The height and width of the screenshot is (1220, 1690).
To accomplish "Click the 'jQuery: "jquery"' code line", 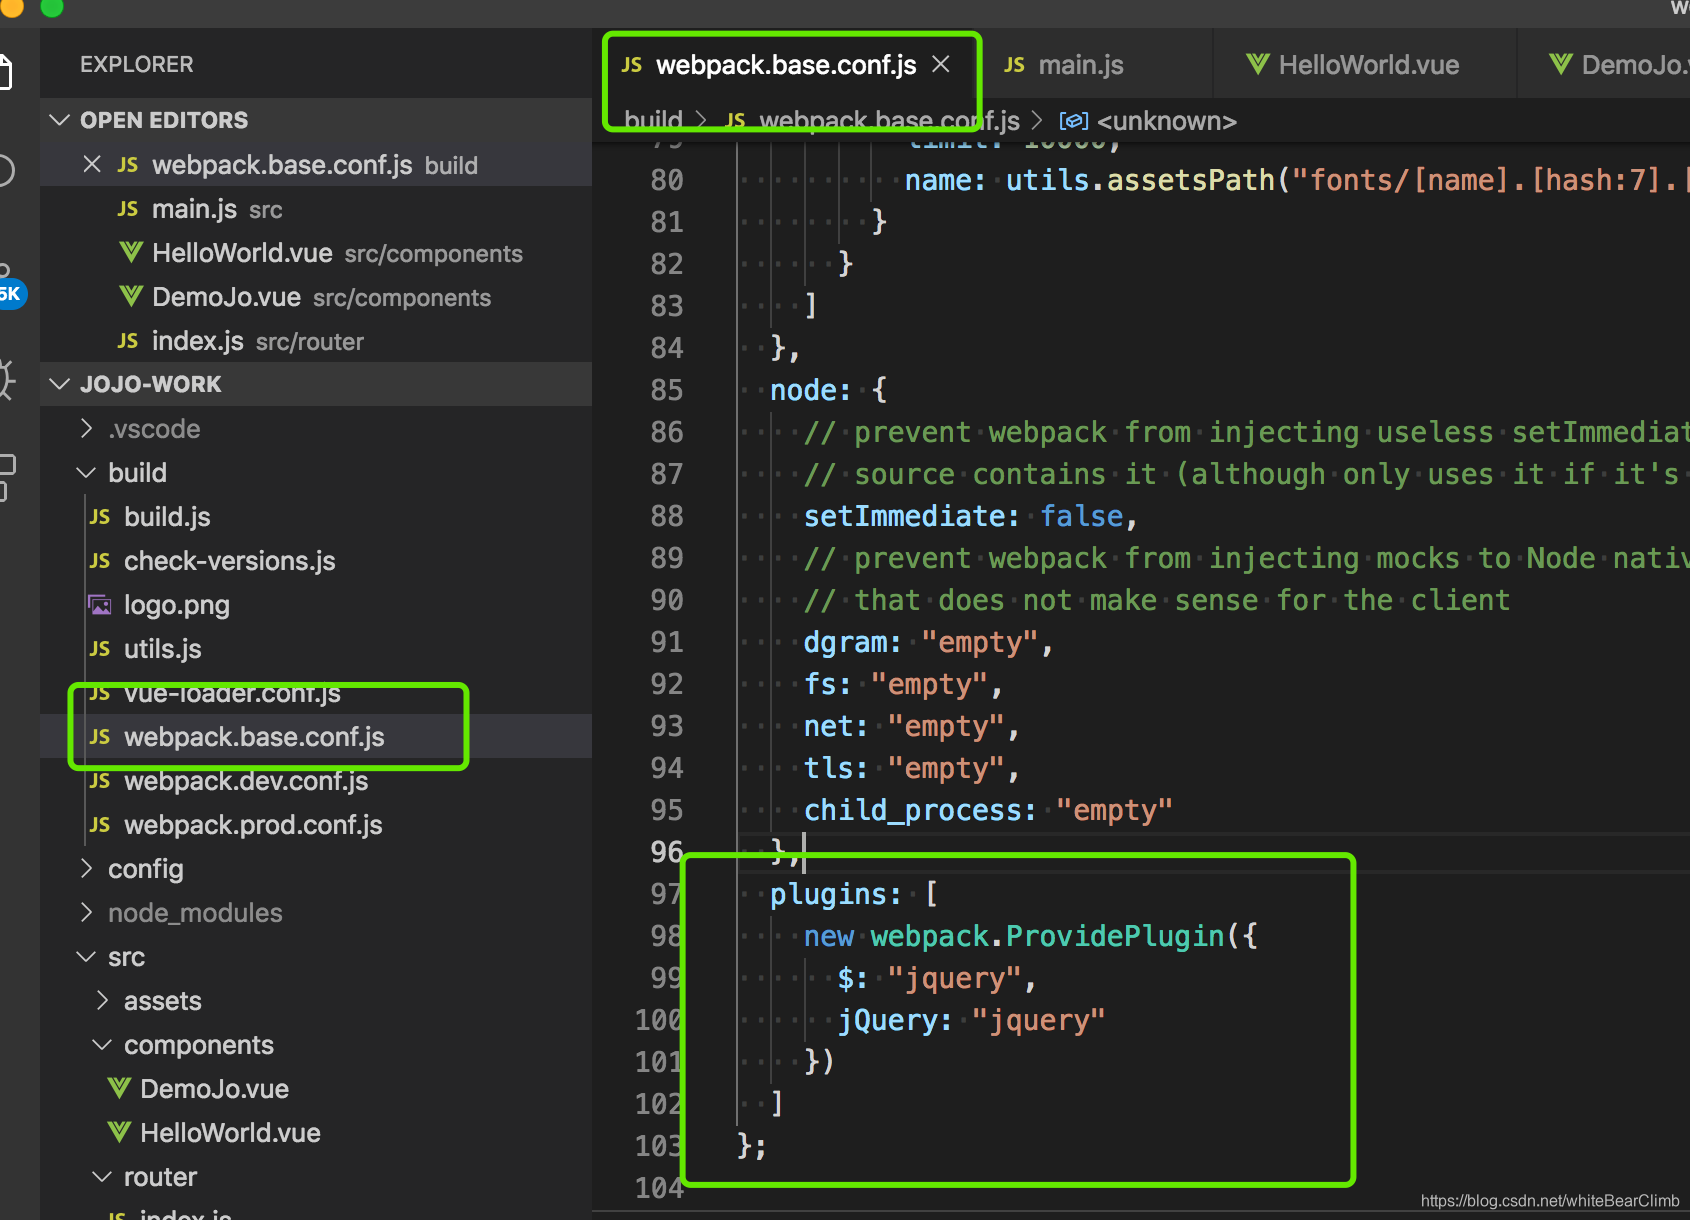I will (x=971, y=1020).
